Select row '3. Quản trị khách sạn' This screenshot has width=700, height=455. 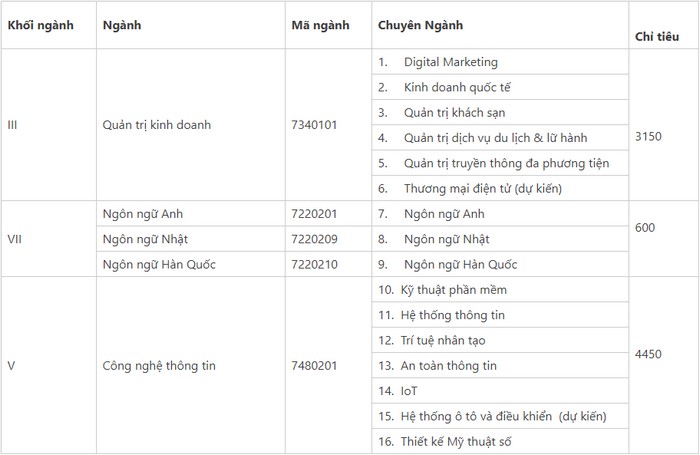(x=500, y=113)
